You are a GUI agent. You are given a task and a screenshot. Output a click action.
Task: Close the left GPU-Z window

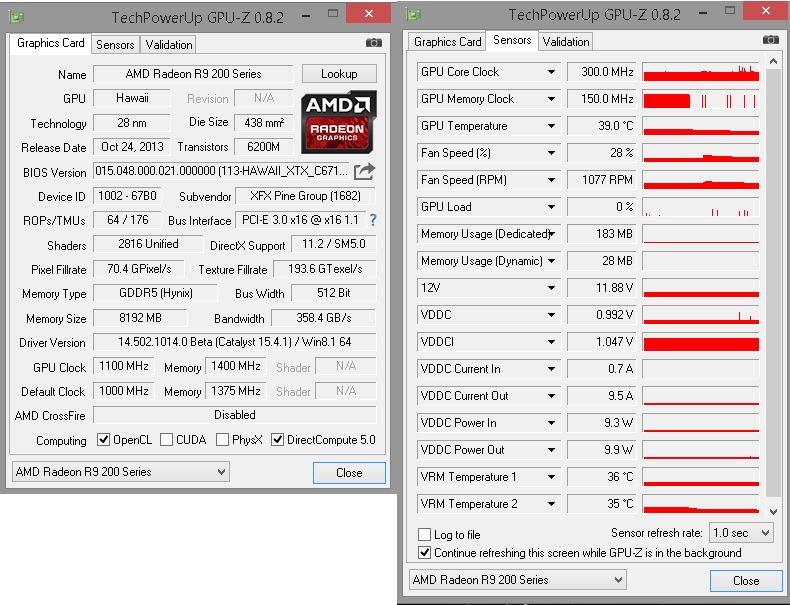click(368, 14)
